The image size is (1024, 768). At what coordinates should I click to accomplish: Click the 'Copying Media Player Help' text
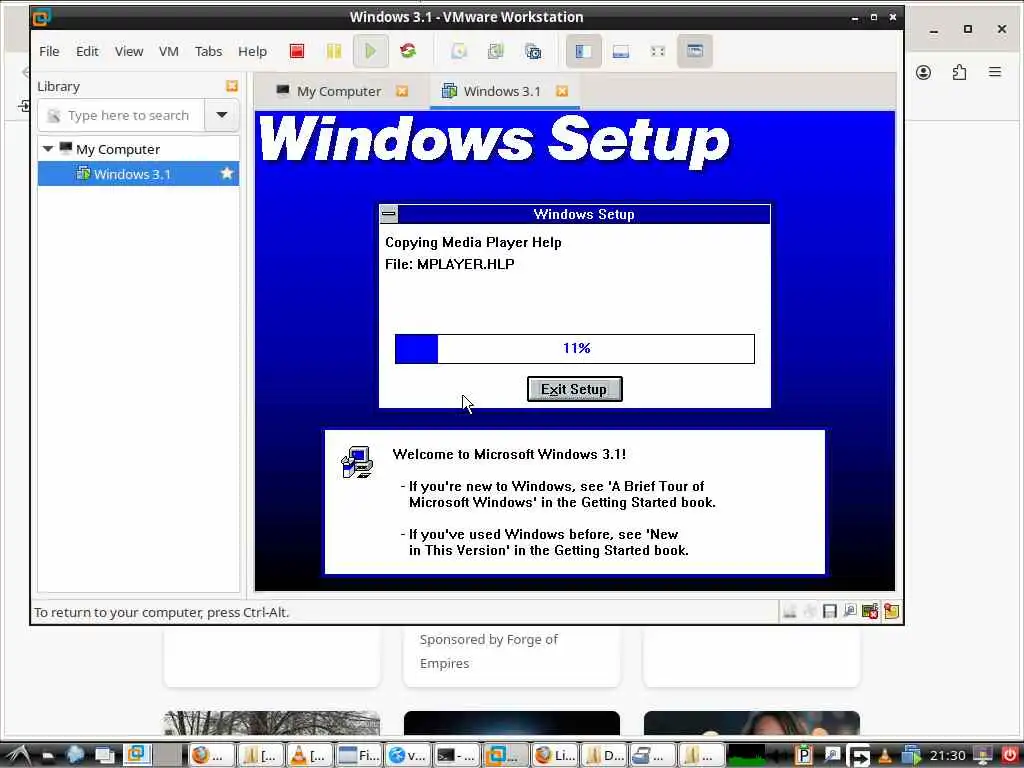point(473,242)
